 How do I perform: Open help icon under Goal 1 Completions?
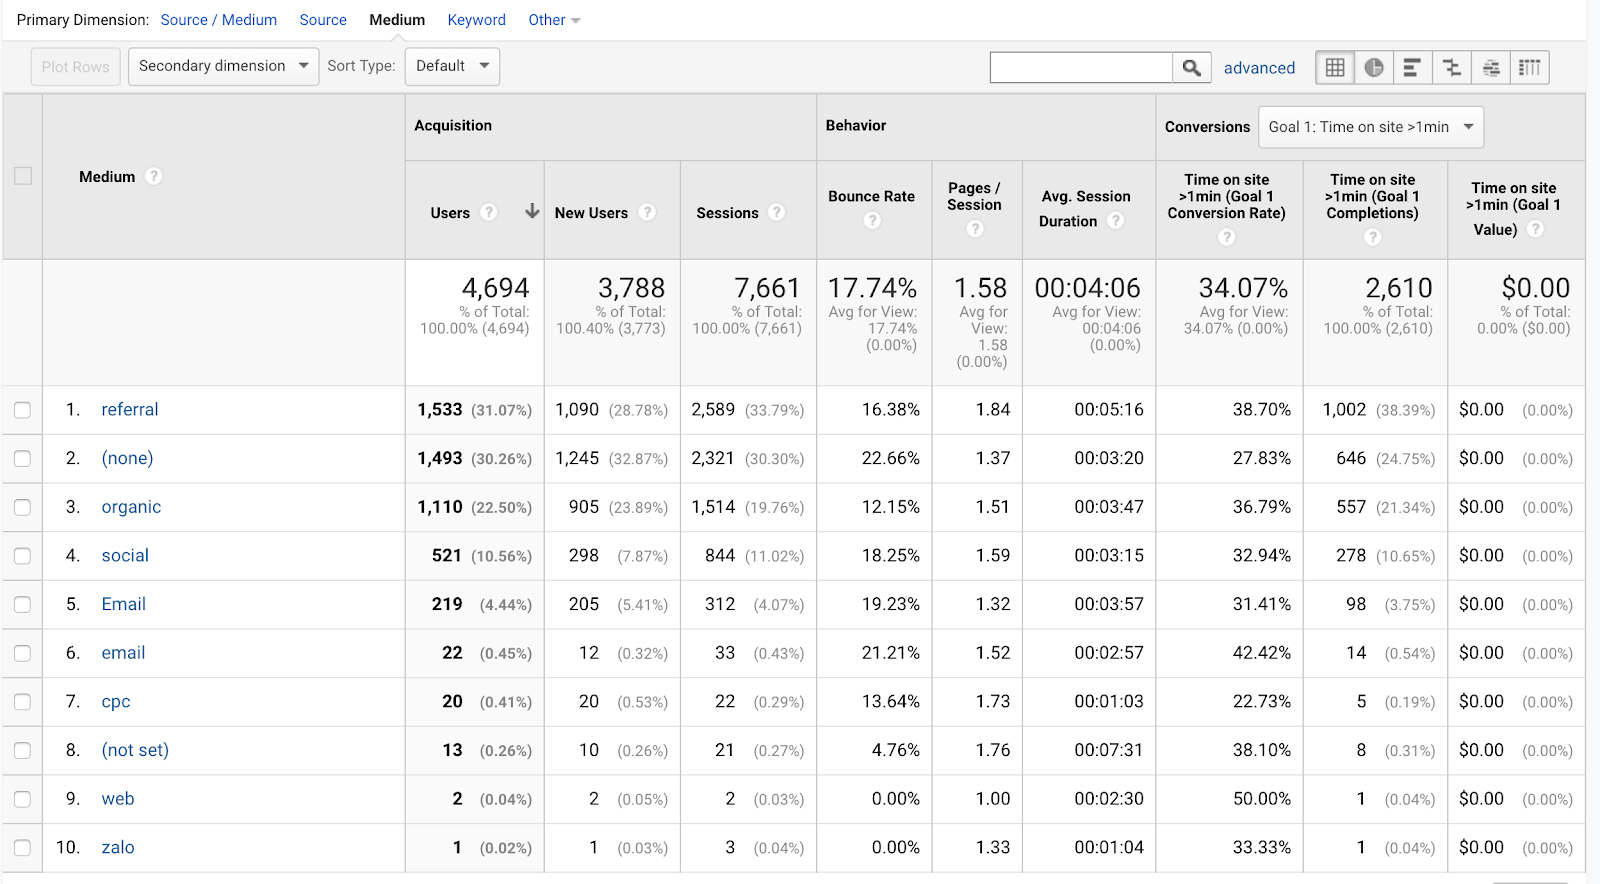[x=1373, y=237]
